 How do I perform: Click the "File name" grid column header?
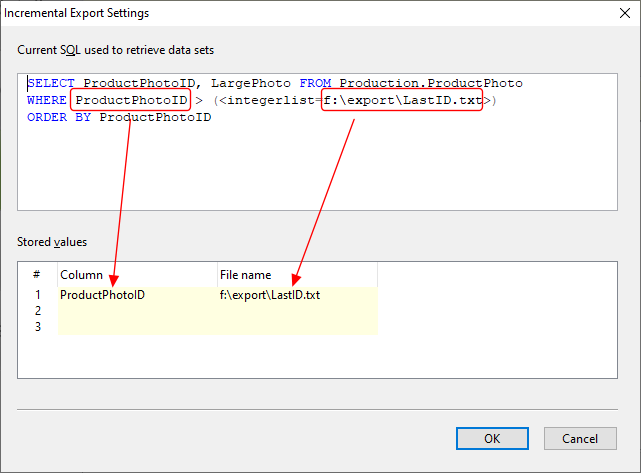click(297, 275)
